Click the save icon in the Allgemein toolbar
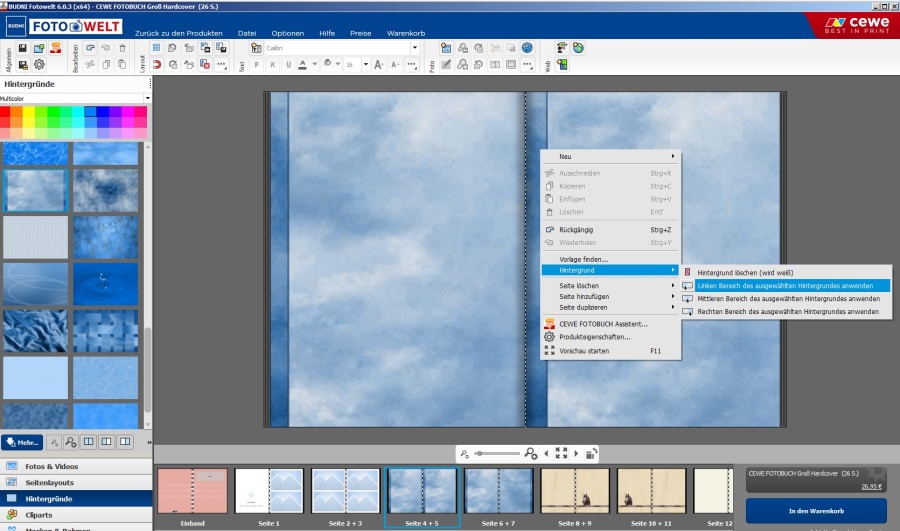 [x=23, y=48]
